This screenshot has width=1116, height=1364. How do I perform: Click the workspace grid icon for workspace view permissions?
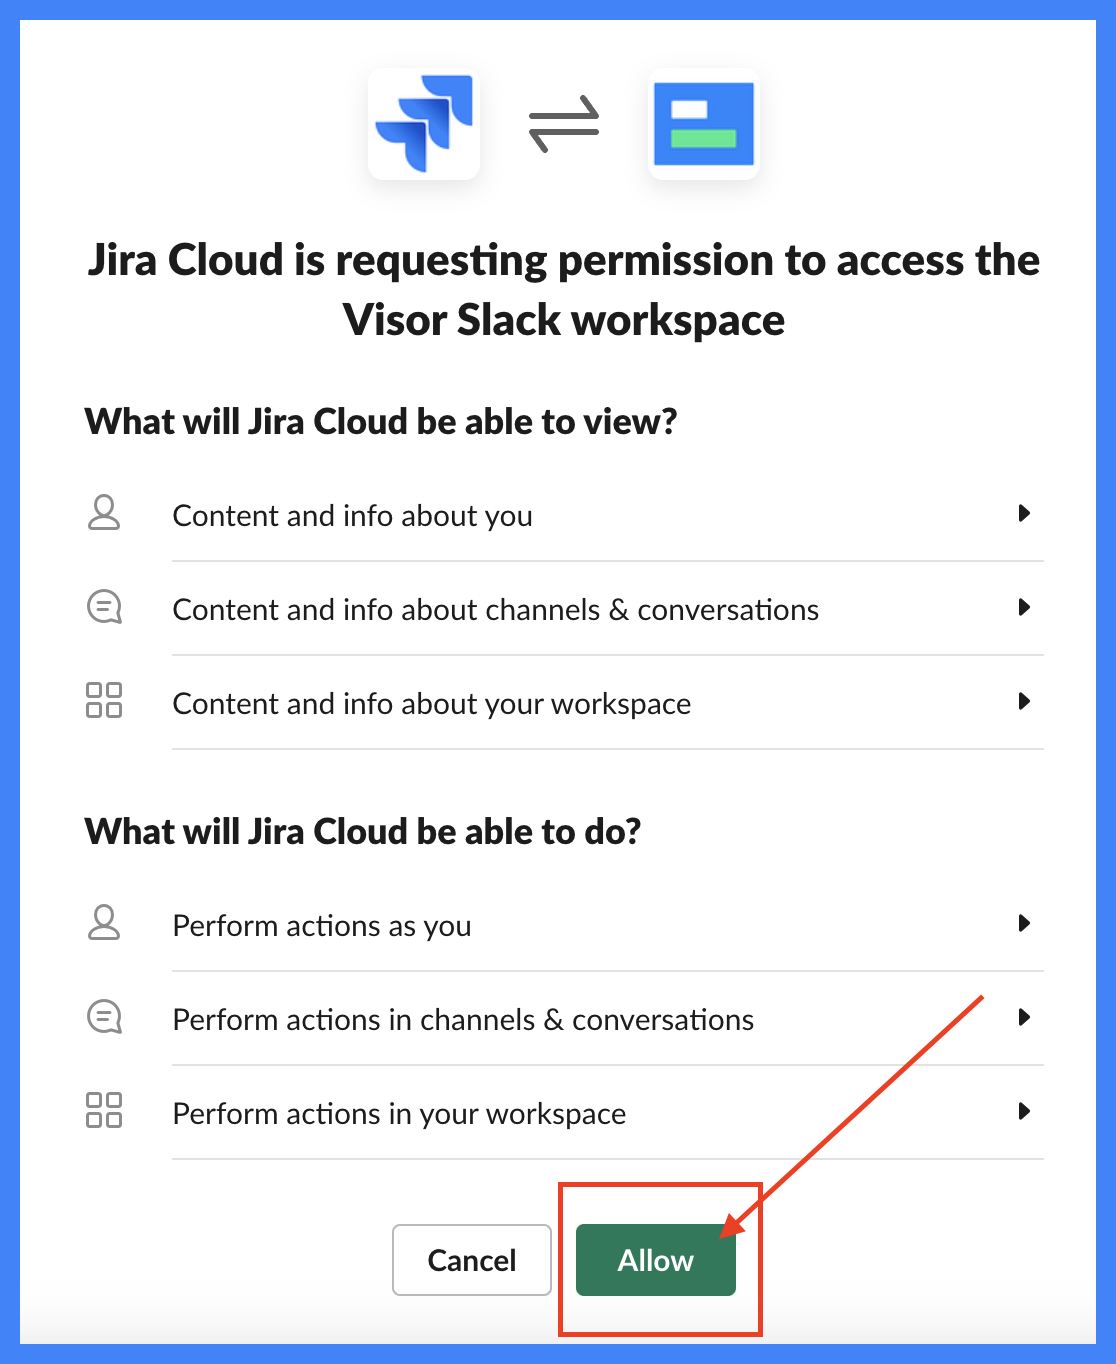104,701
